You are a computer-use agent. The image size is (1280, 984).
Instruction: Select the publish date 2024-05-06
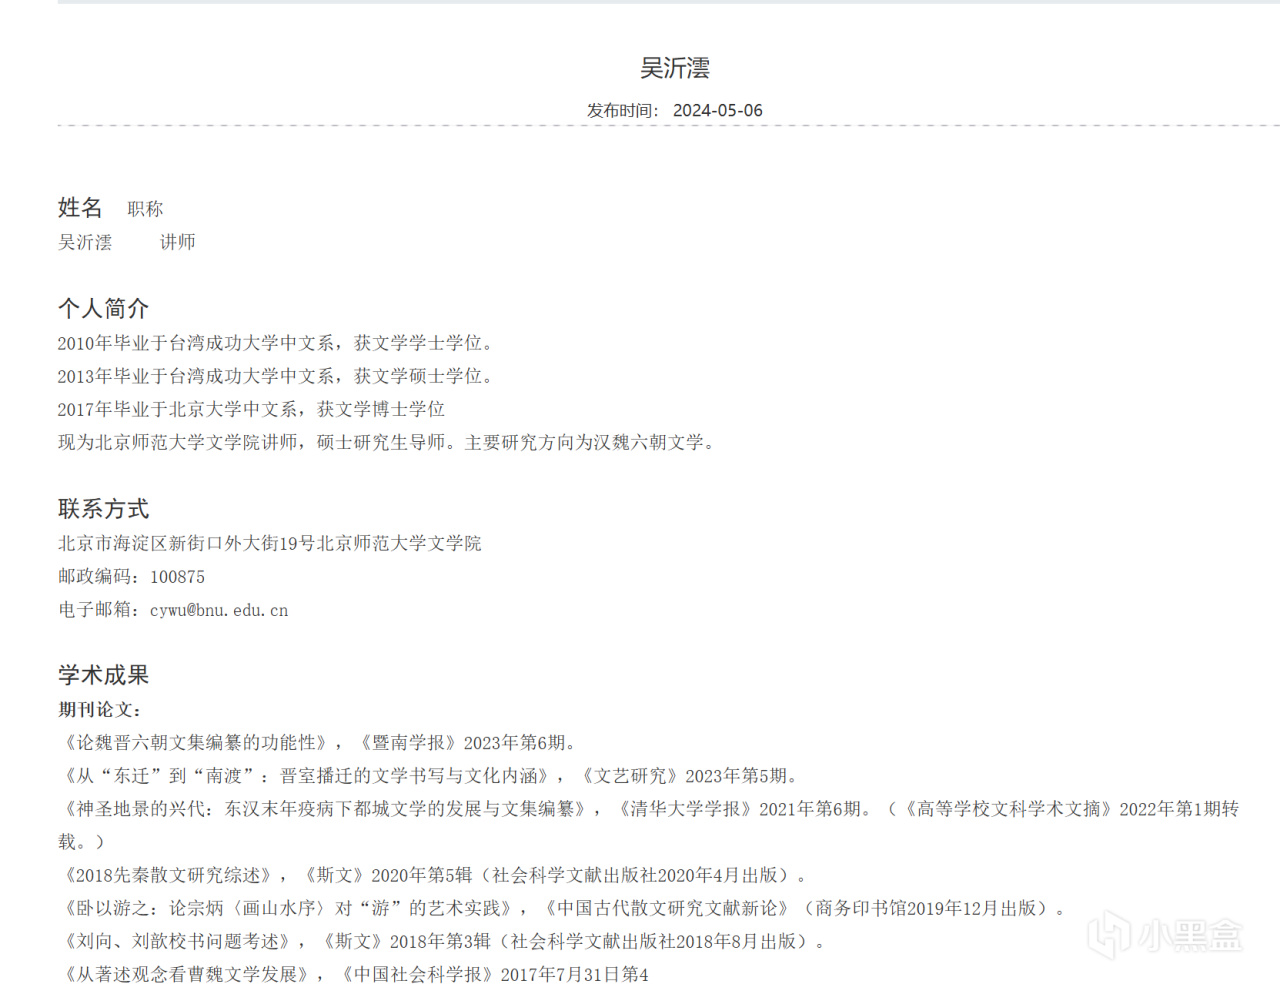pos(717,110)
